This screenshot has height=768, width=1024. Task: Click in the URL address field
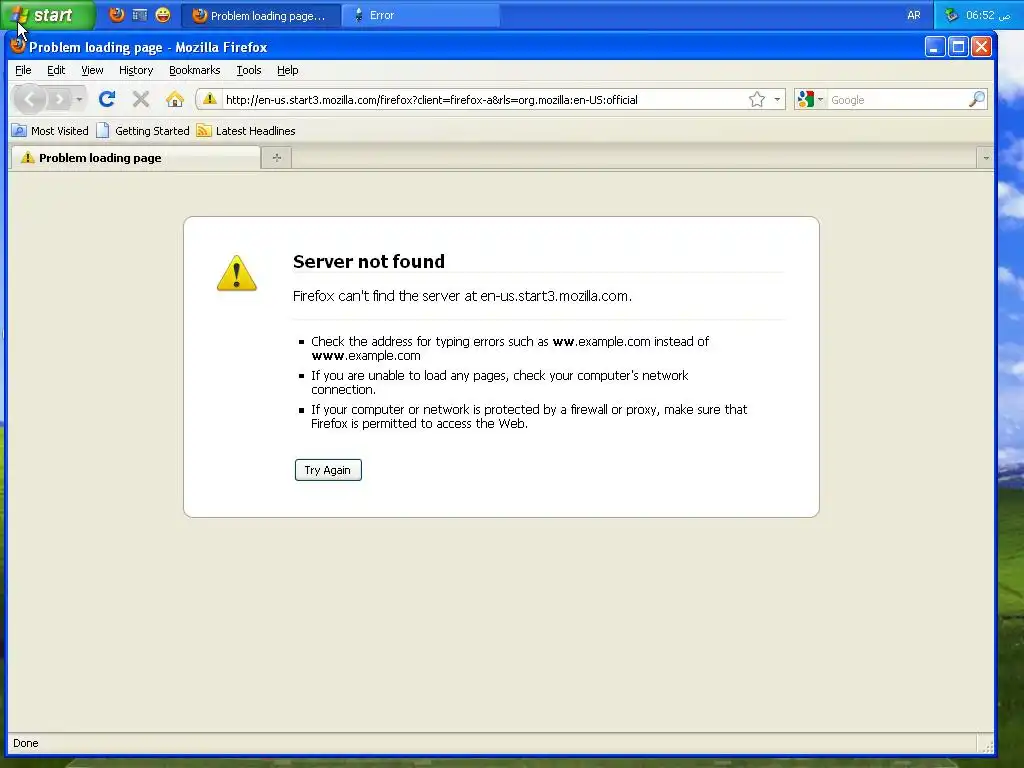tap(483, 100)
